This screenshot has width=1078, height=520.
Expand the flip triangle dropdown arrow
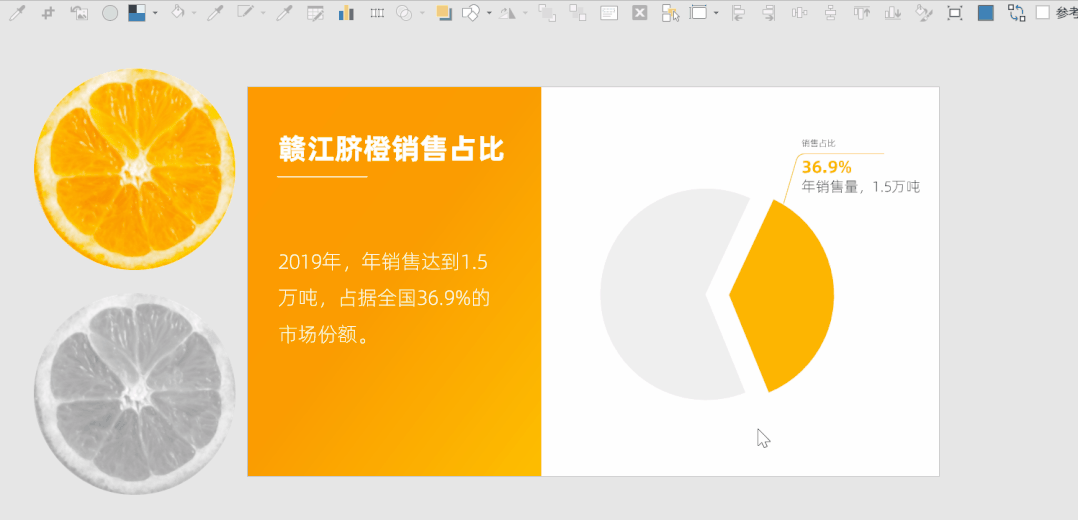coord(525,13)
